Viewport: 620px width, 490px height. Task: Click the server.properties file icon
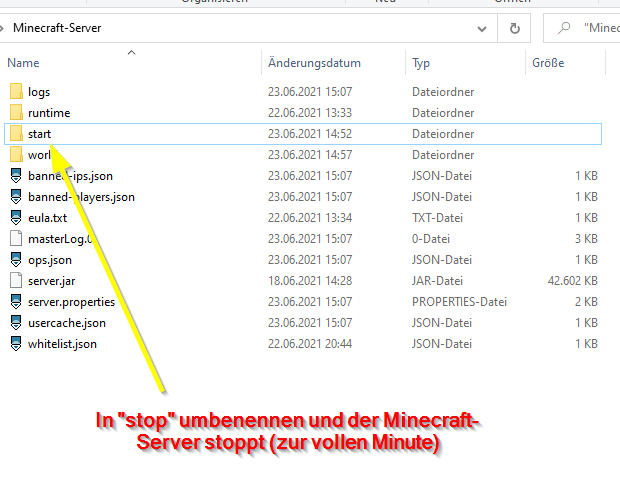click(16, 301)
